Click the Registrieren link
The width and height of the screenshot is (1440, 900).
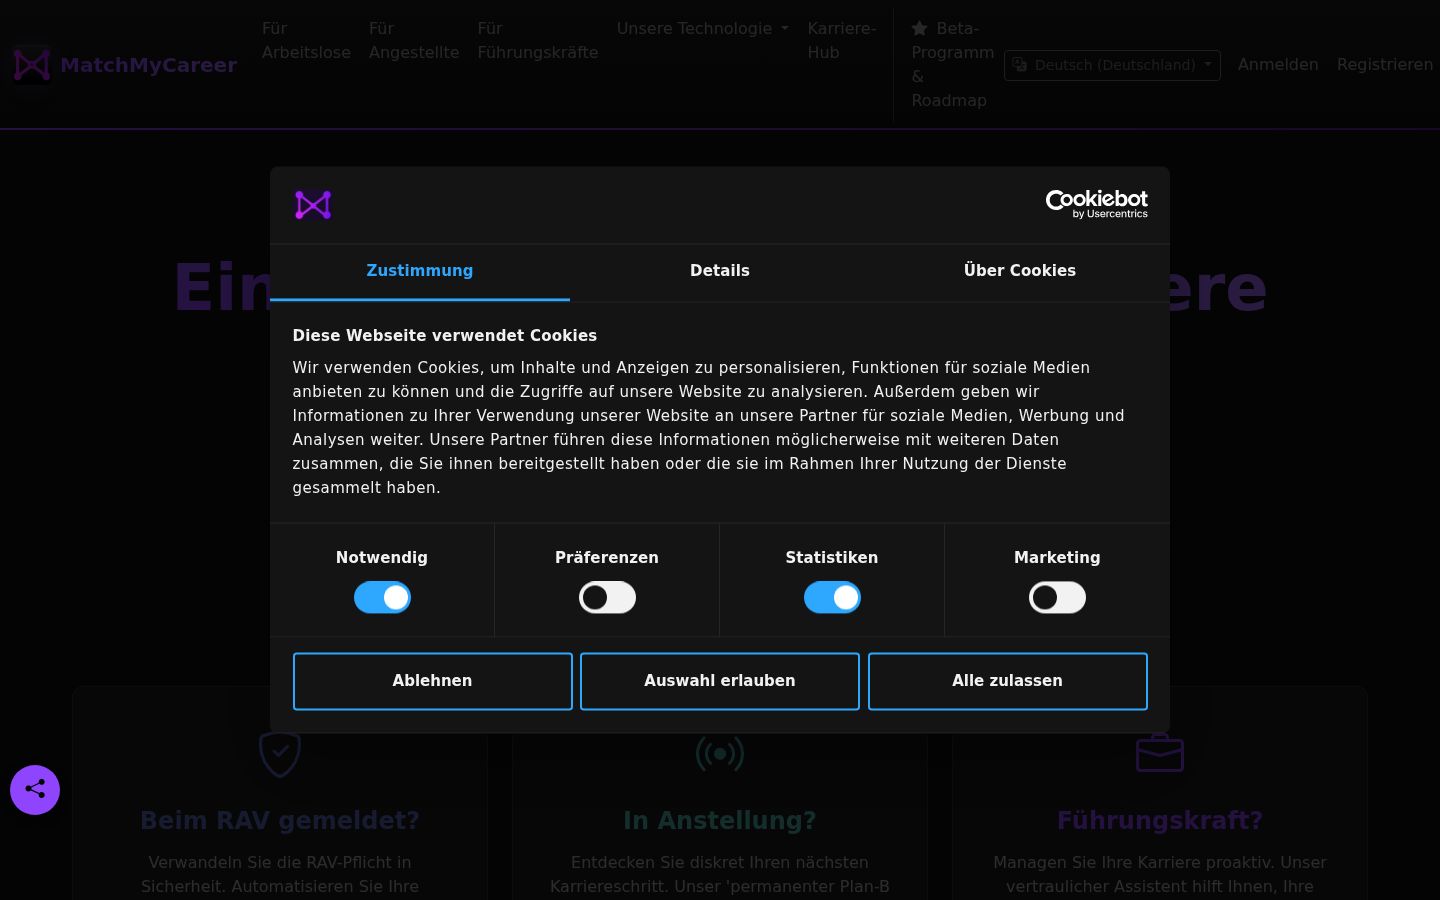(x=1385, y=65)
